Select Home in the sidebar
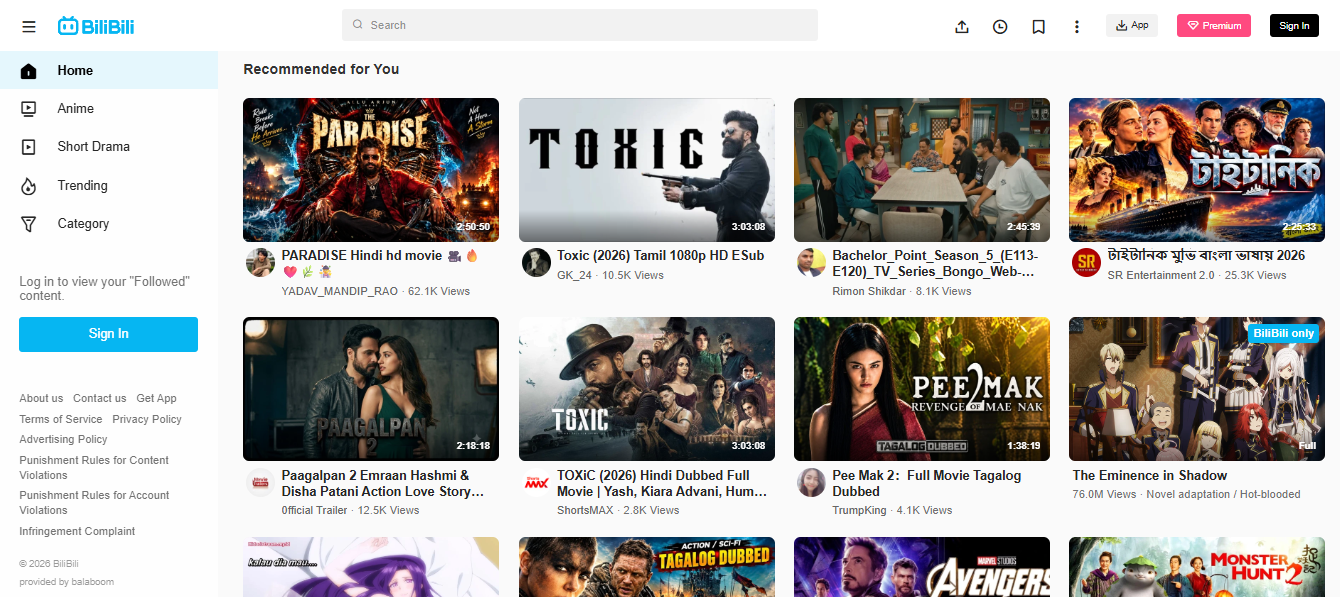This screenshot has width=1340, height=597. pos(109,71)
